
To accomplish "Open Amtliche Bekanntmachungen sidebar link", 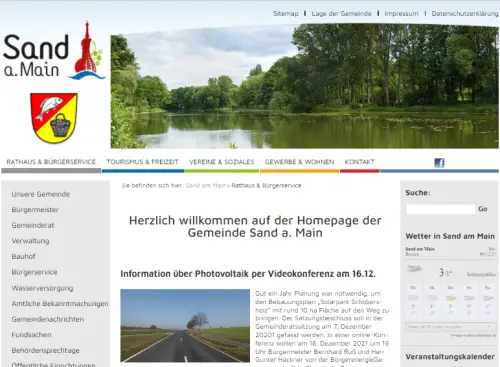I will click(x=60, y=304).
